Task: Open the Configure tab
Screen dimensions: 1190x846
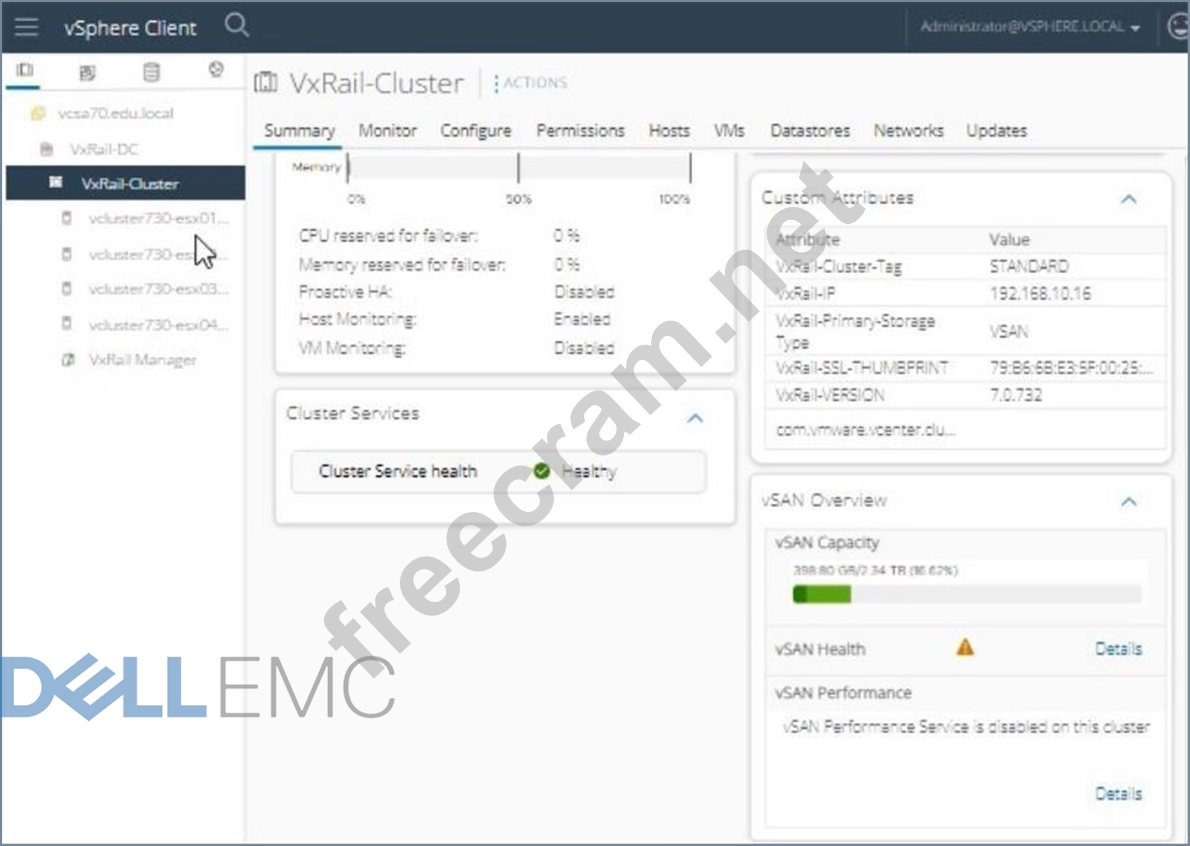Action: (x=475, y=131)
